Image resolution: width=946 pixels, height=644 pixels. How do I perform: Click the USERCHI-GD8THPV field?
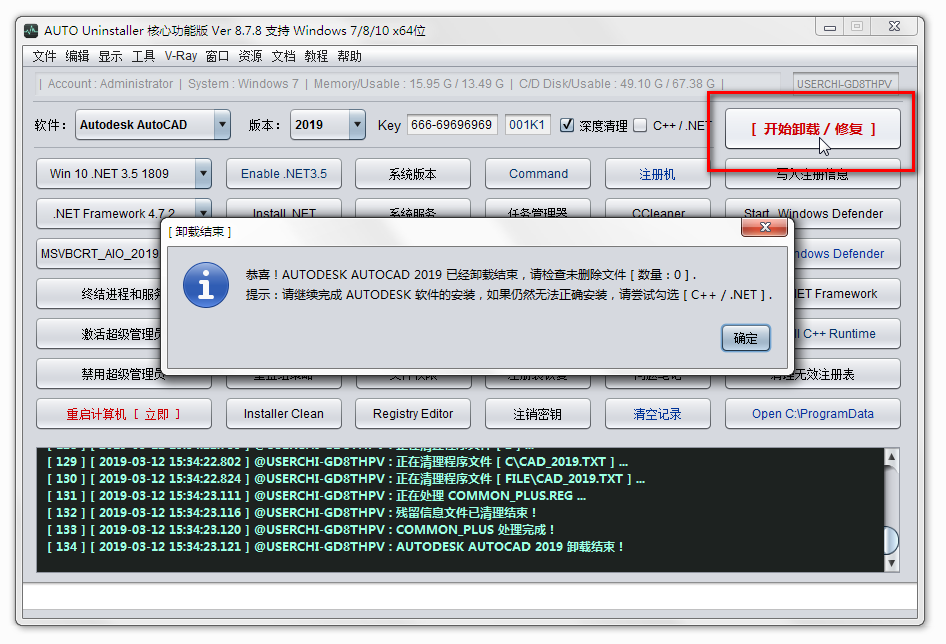(845, 84)
